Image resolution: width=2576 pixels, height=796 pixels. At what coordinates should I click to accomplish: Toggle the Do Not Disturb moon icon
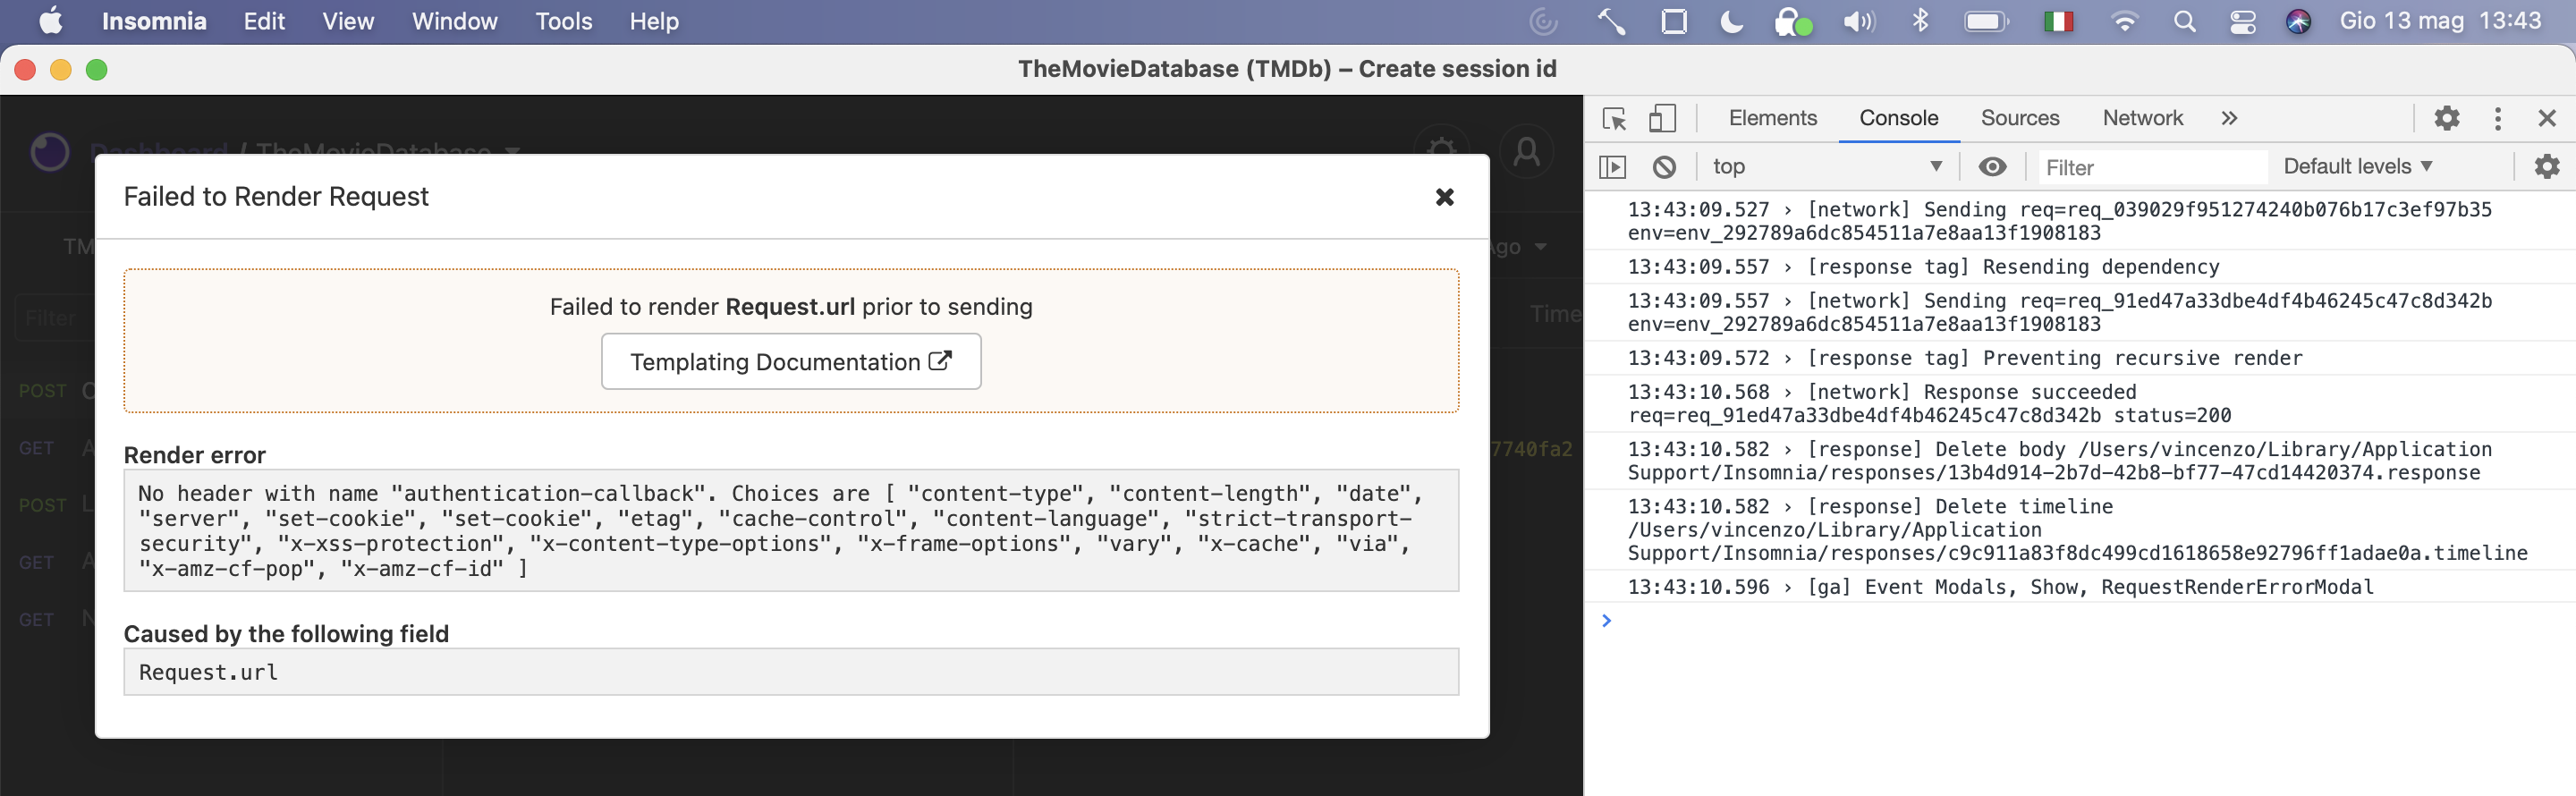pyautogui.click(x=1732, y=21)
